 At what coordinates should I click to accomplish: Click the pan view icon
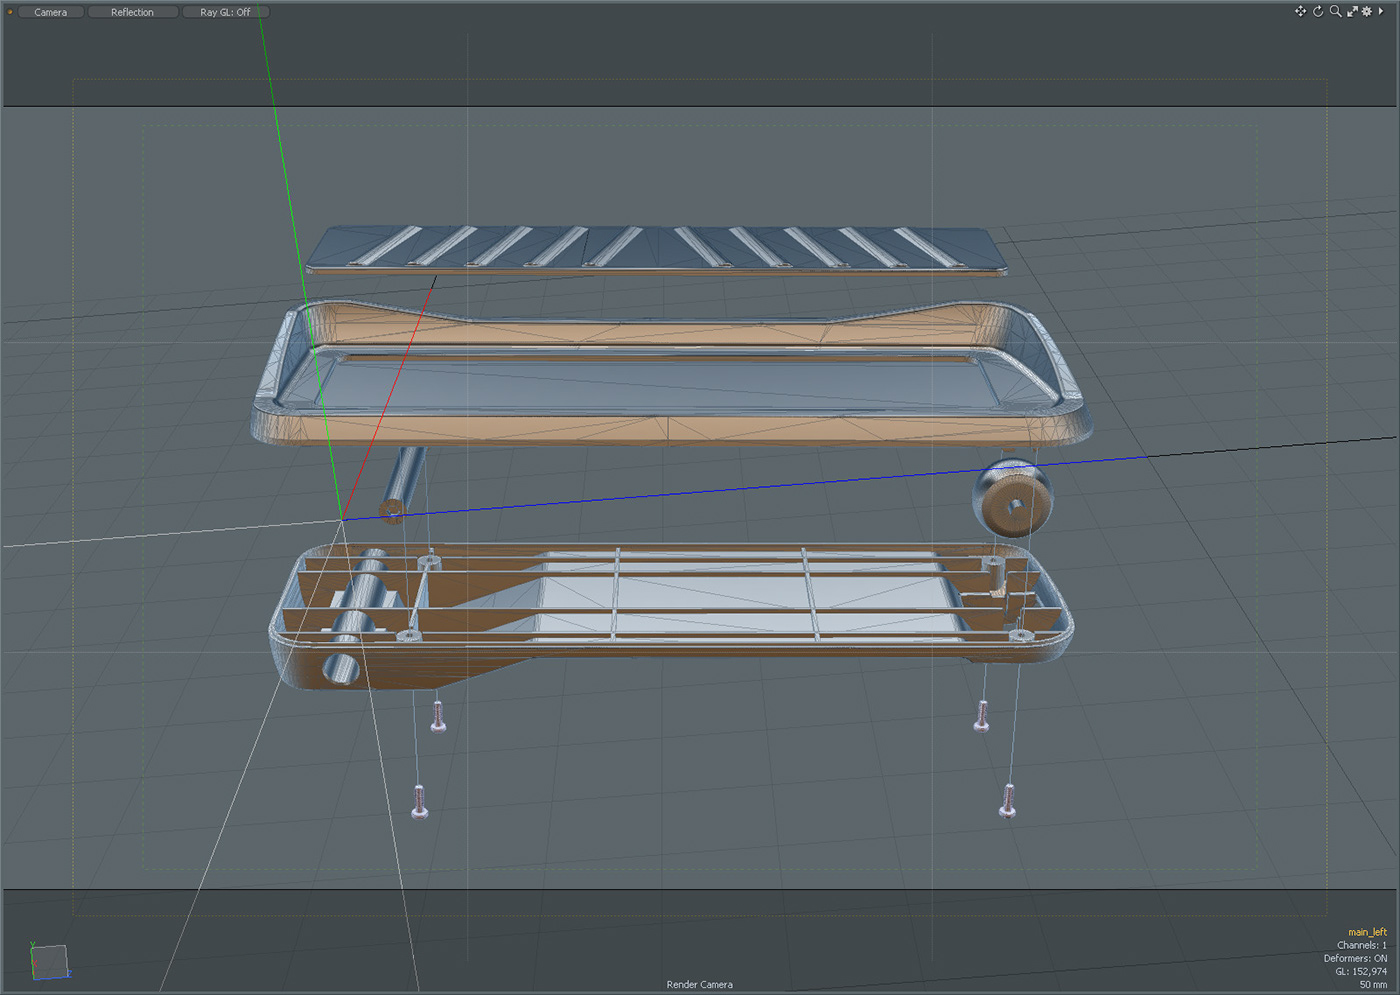1300,11
